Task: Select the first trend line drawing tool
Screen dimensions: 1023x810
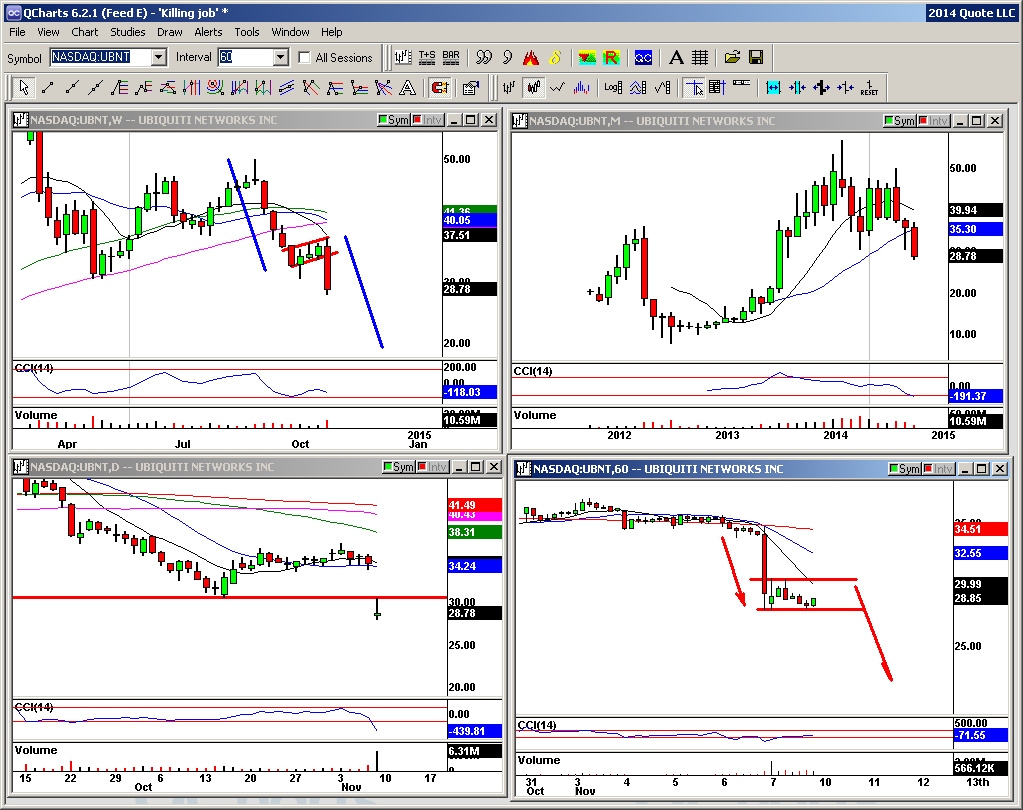Action: (x=48, y=87)
